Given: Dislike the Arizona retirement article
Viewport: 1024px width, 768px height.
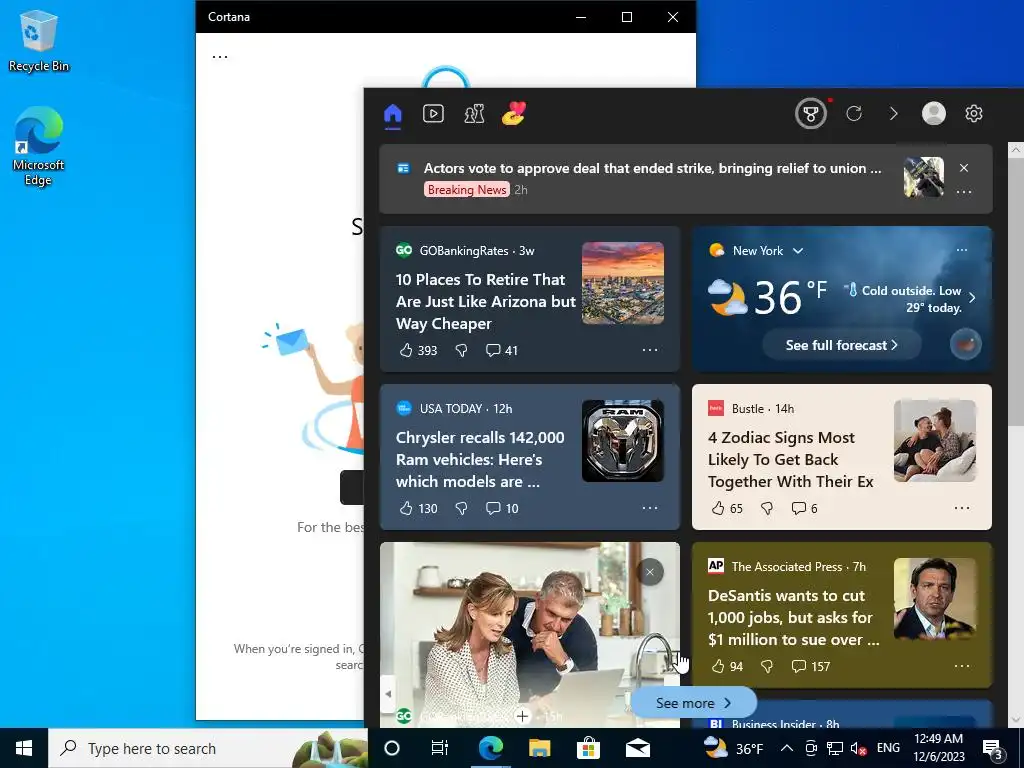Looking at the screenshot, I should (461, 351).
